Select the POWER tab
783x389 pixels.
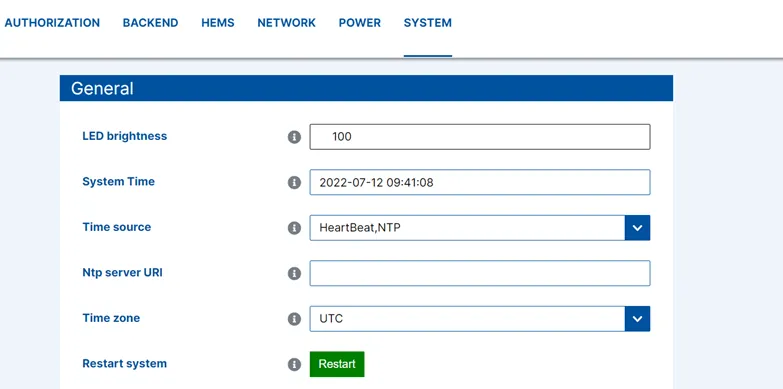pos(360,23)
